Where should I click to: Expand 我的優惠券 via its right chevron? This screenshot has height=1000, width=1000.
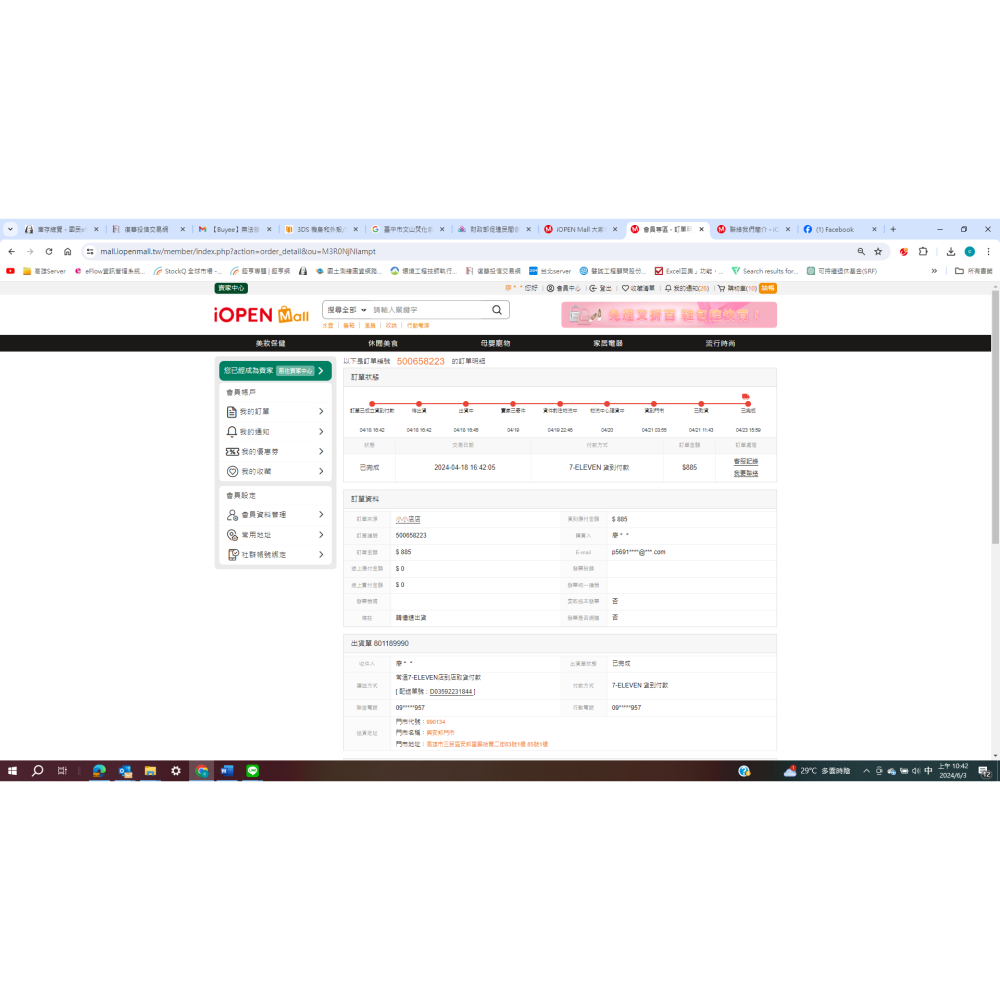(x=321, y=452)
